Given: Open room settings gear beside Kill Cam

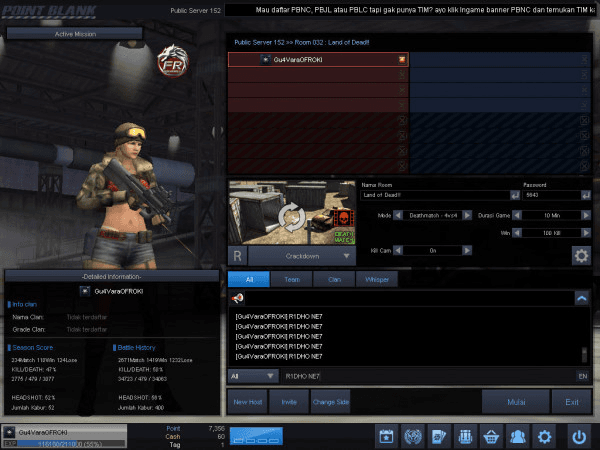Looking at the screenshot, I should pos(581,256).
